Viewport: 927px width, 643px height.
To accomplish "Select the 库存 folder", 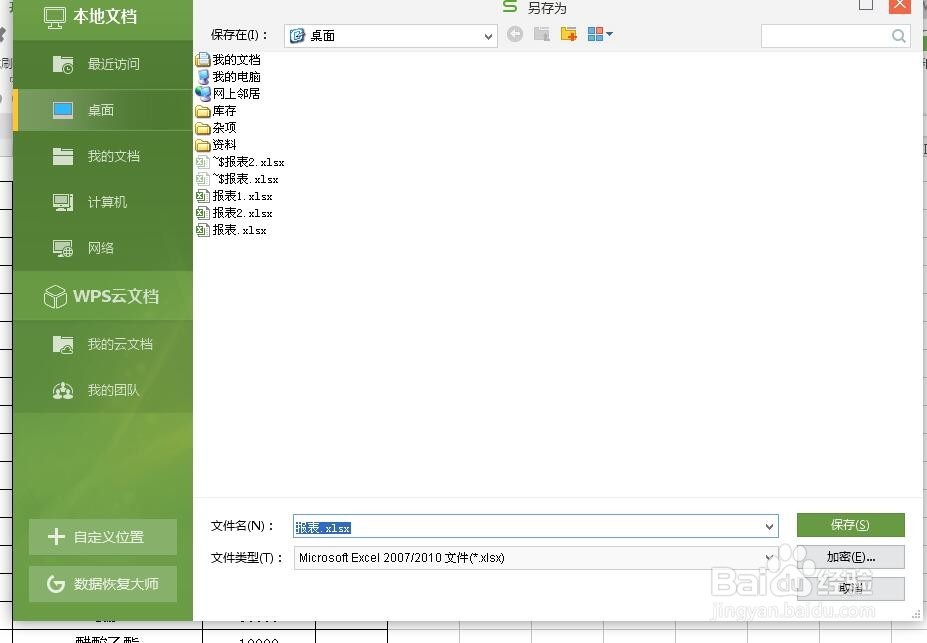I will tap(216, 111).
